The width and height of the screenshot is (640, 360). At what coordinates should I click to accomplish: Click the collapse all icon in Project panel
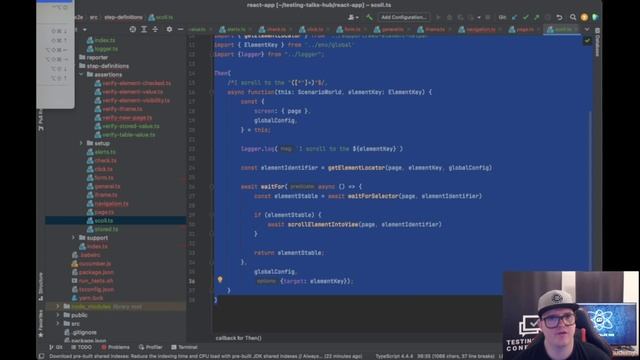coord(155,29)
